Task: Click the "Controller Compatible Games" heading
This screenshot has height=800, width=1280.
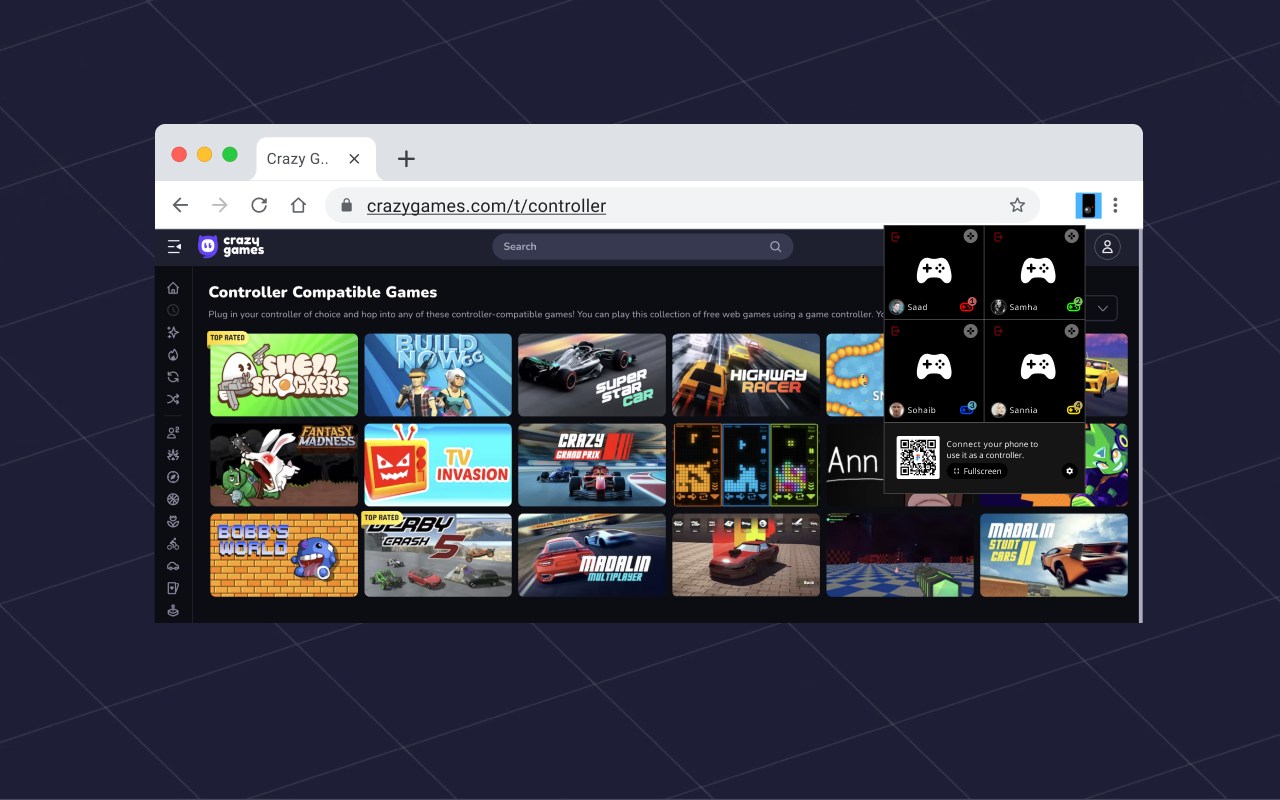Action: point(323,292)
